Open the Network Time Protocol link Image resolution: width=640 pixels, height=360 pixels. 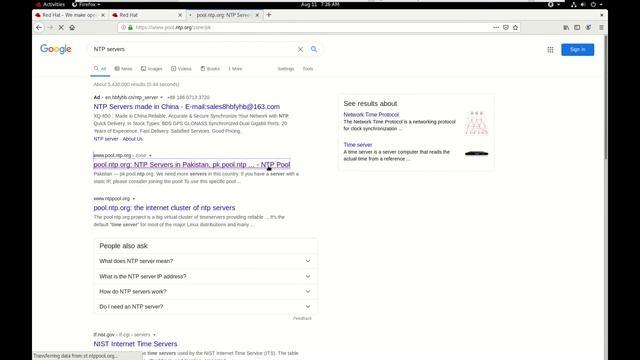(371, 115)
